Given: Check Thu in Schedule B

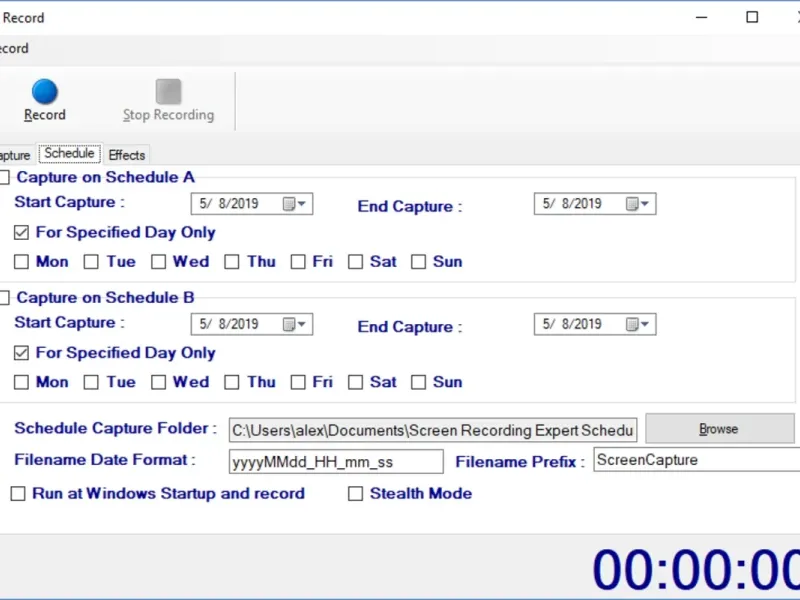Looking at the screenshot, I should tap(232, 382).
